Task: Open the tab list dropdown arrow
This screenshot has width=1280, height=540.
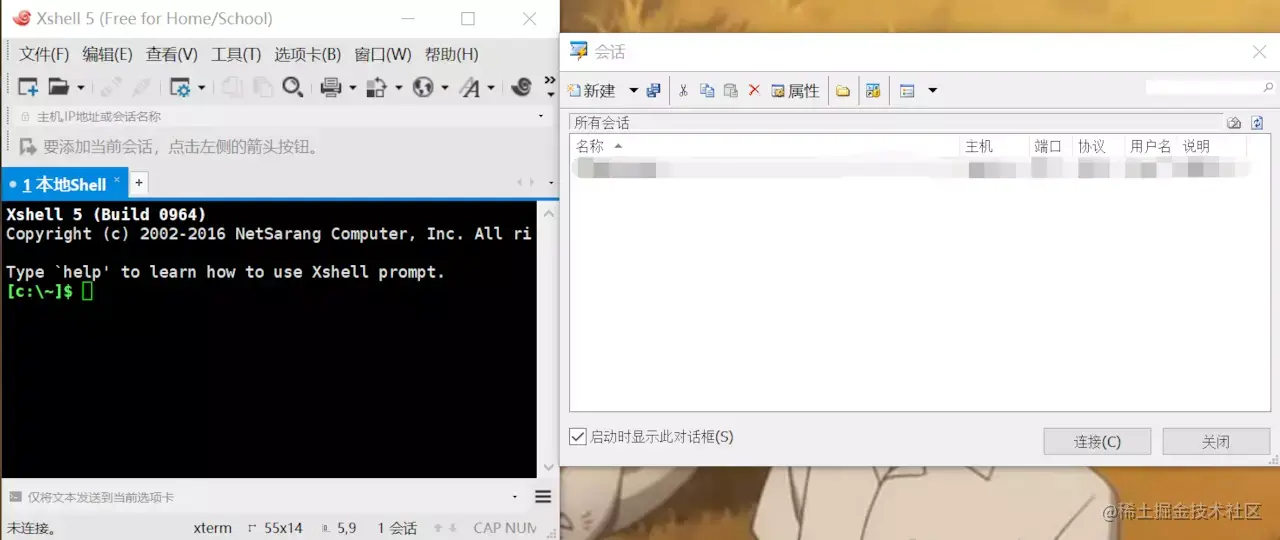Action: 551,183
